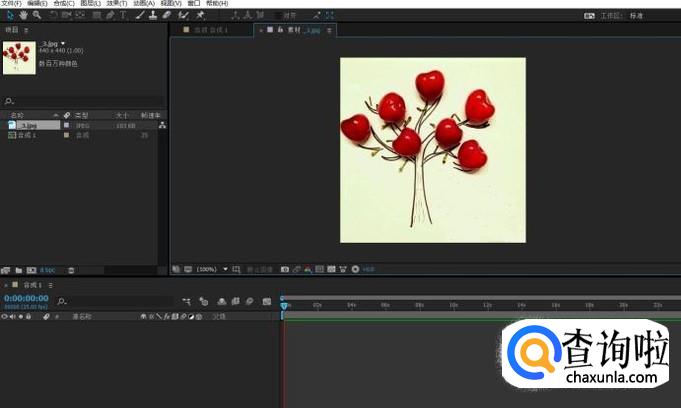Click the 0:00:00:00 current timecode field
The height and width of the screenshot is (408, 681).
(x=26, y=298)
